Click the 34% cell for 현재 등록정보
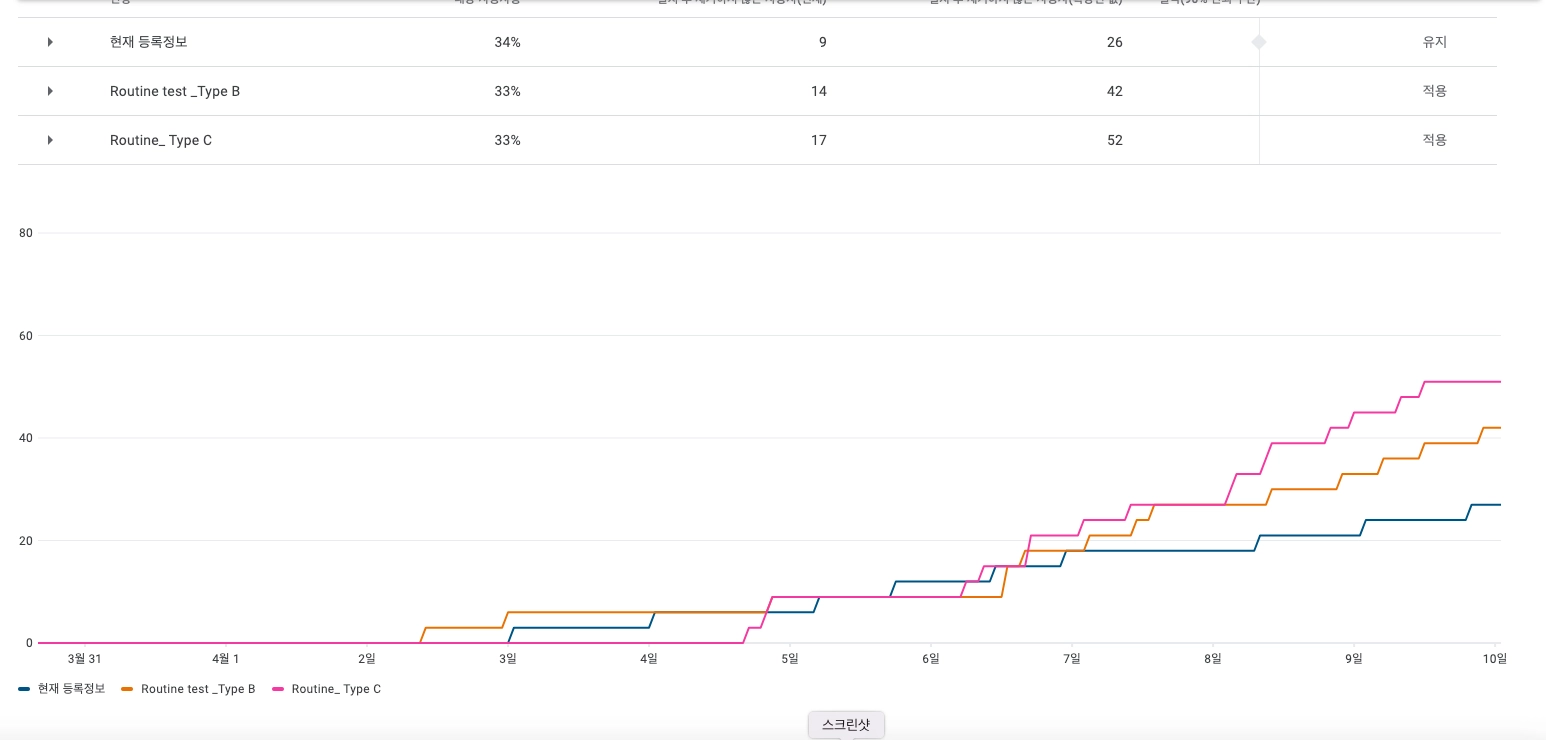 [507, 42]
